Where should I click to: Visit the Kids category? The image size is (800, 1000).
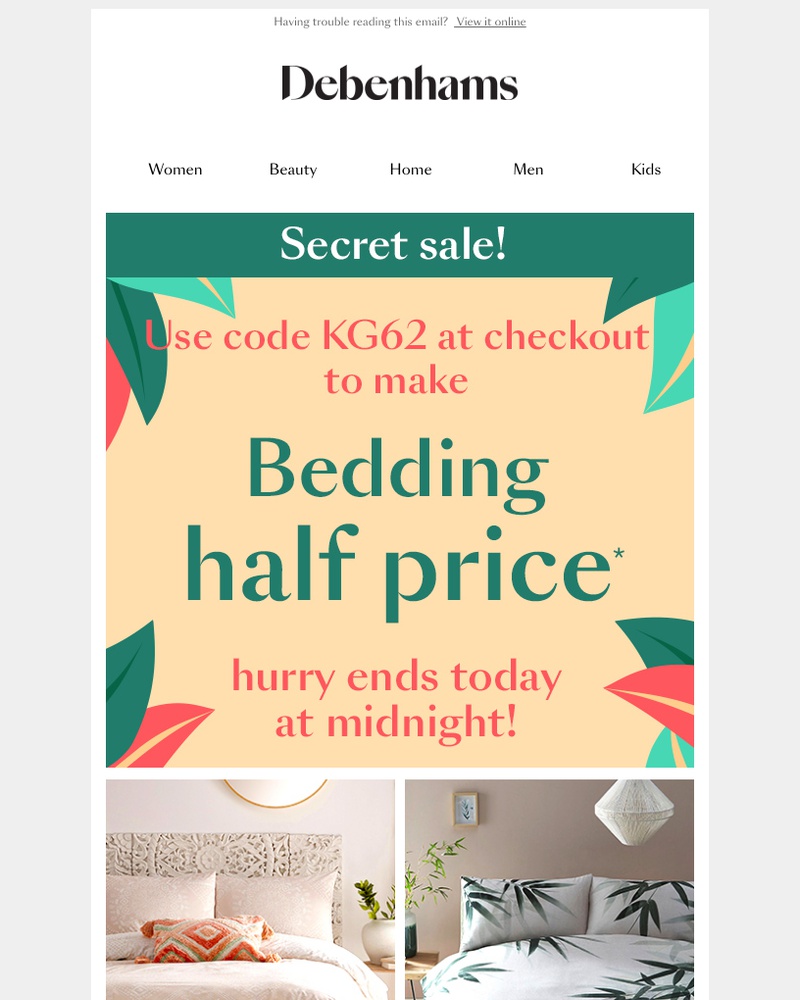[646, 169]
